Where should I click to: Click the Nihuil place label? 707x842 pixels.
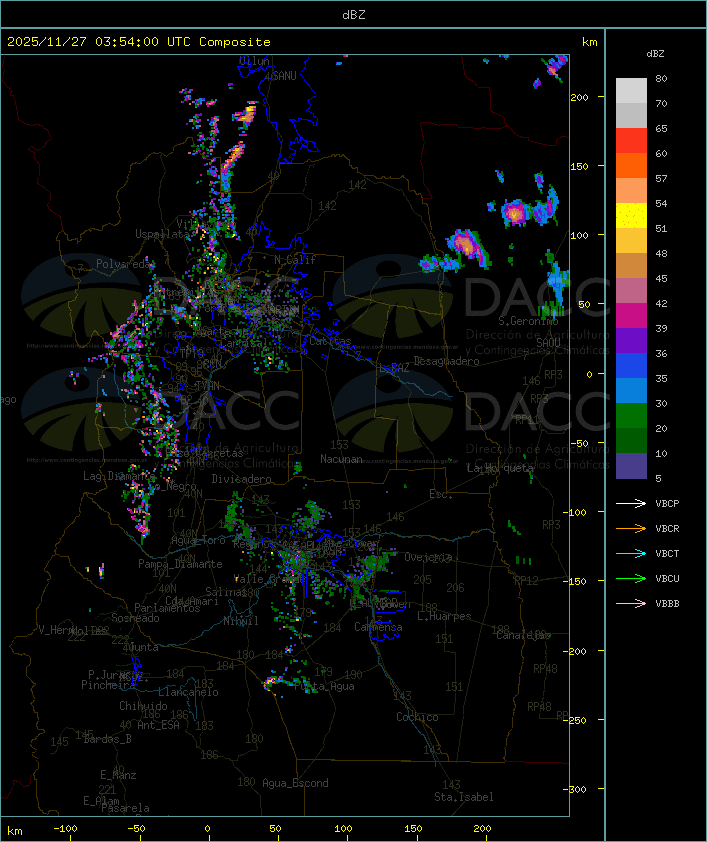tap(240, 621)
